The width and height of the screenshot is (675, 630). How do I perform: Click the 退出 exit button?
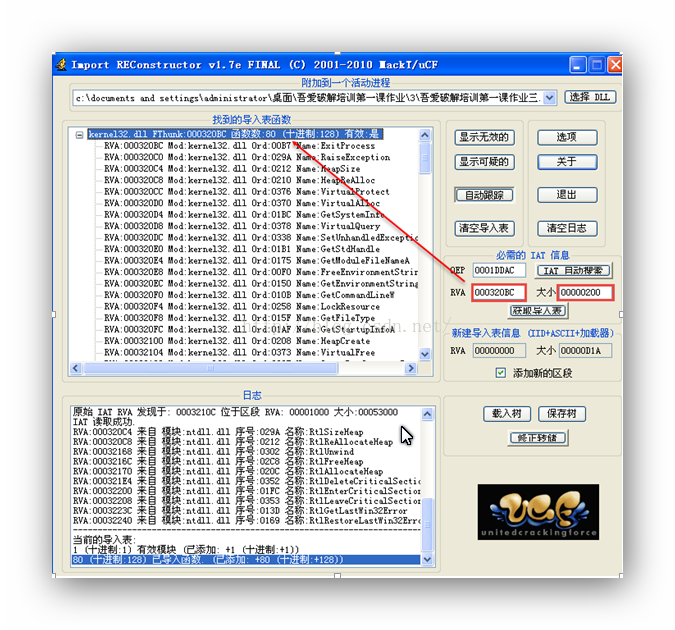click(567, 195)
